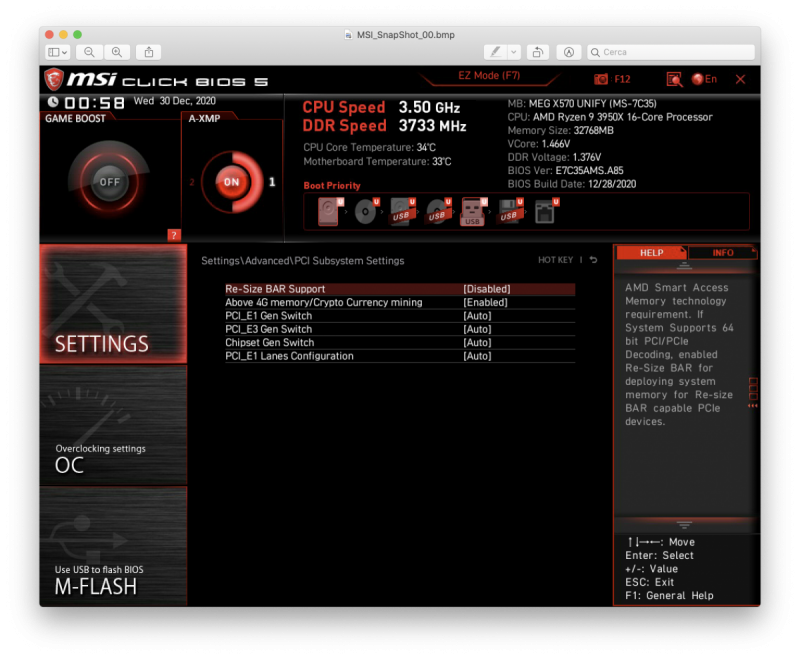Image resolution: width=800 pixels, height=659 pixels.
Task: Select the PCI_E1 Lanes Configuration row
Action: [x=400, y=356]
